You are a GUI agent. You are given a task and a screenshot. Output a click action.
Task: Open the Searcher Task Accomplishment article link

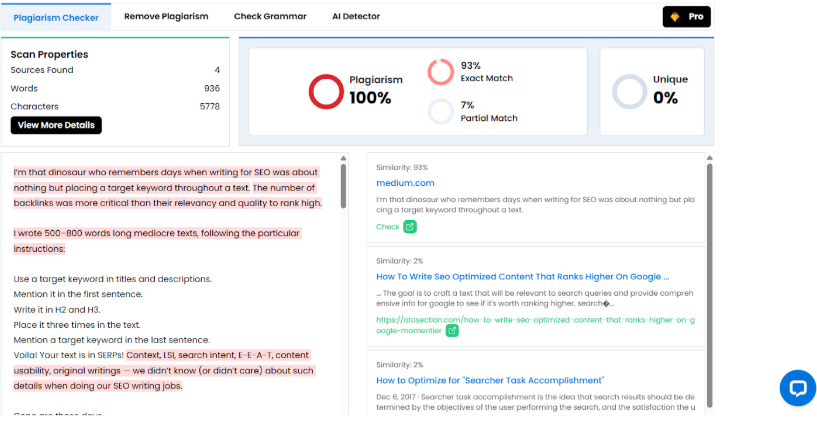point(490,380)
